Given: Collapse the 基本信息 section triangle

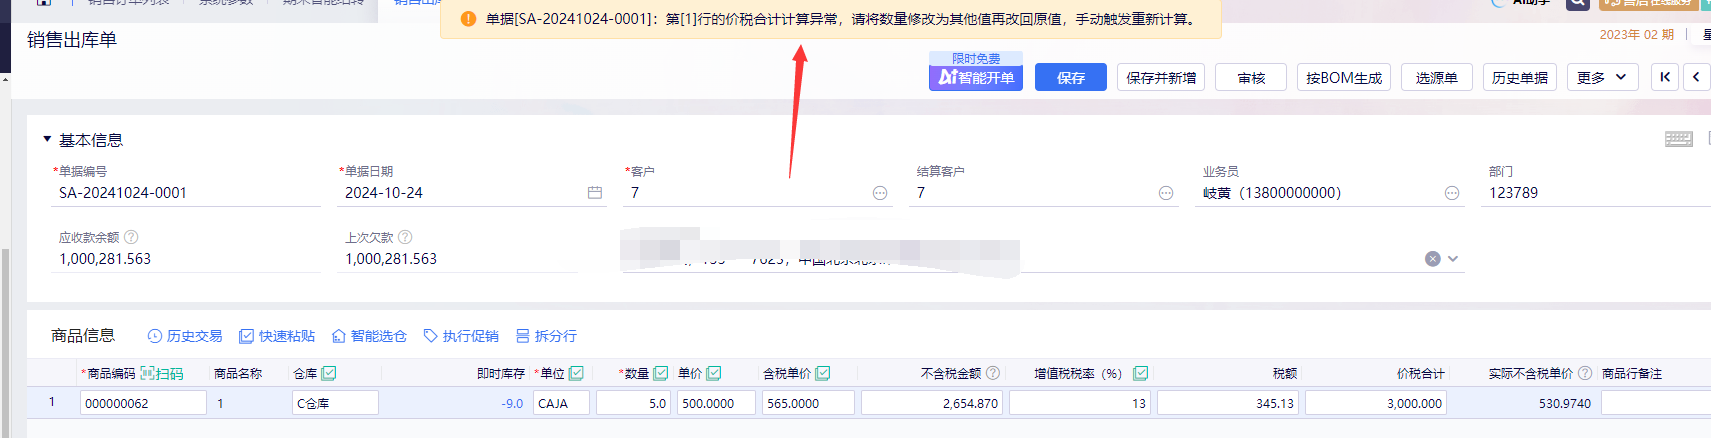Looking at the screenshot, I should coord(47,139).
